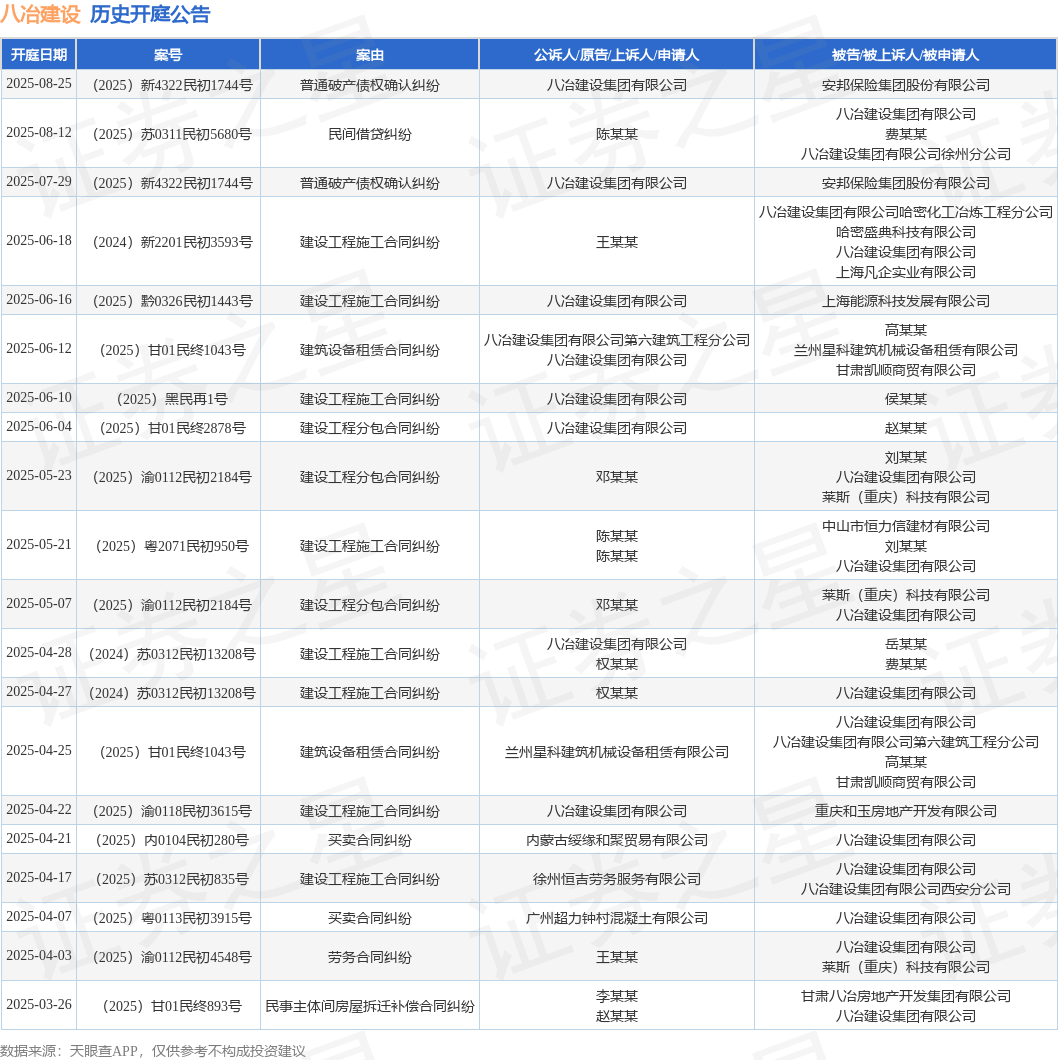Click the 2025-06-04 date cell

coord(39,427)
